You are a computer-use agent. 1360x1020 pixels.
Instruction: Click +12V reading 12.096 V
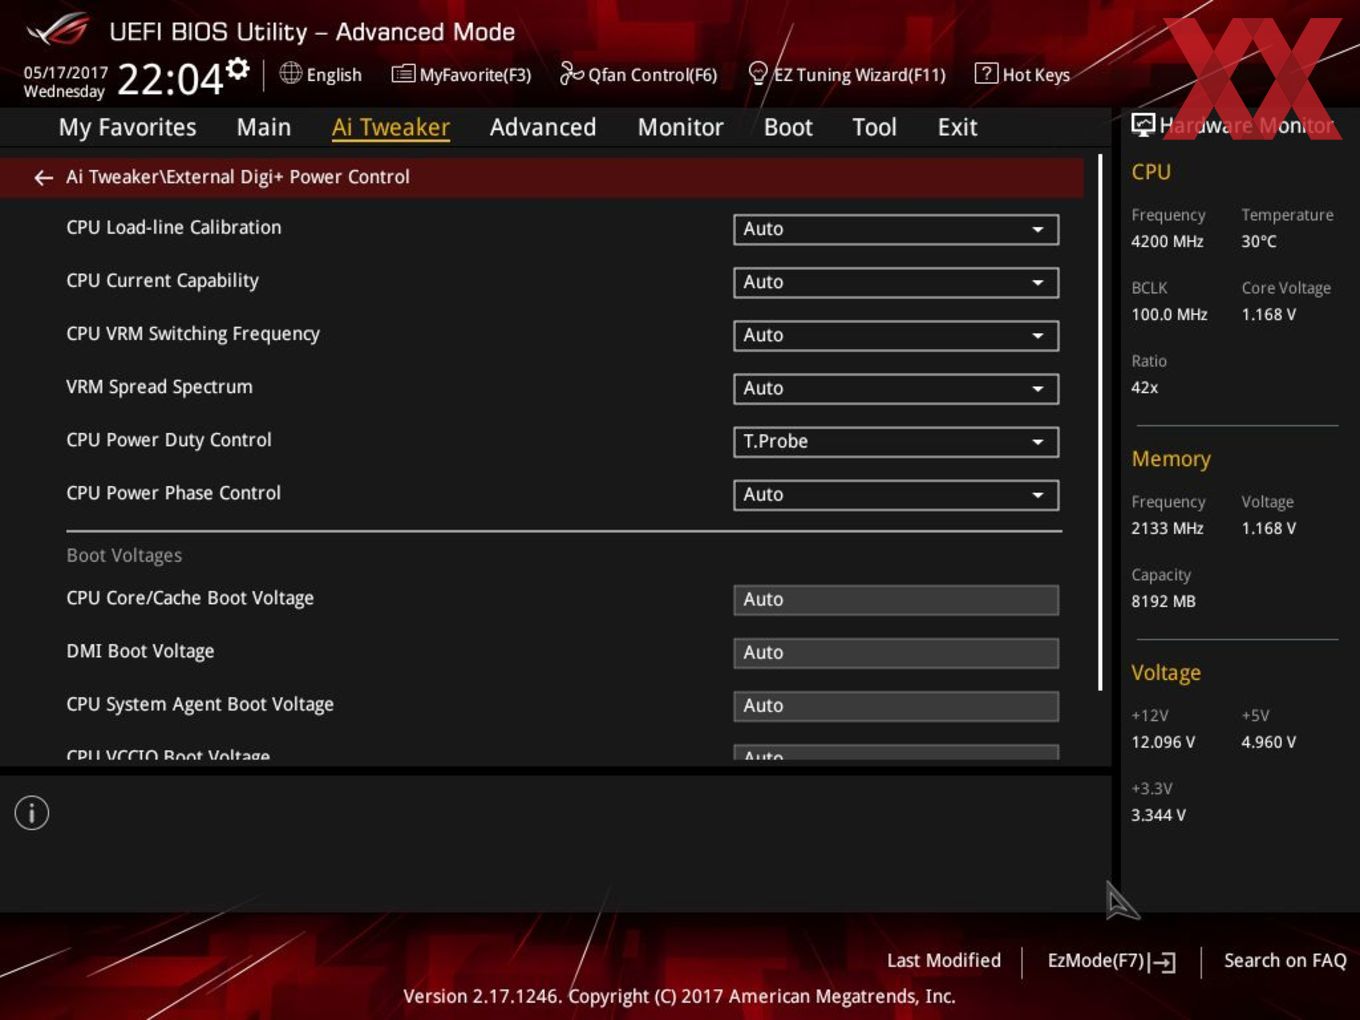pyautogui.click(x=1163, y=742)
